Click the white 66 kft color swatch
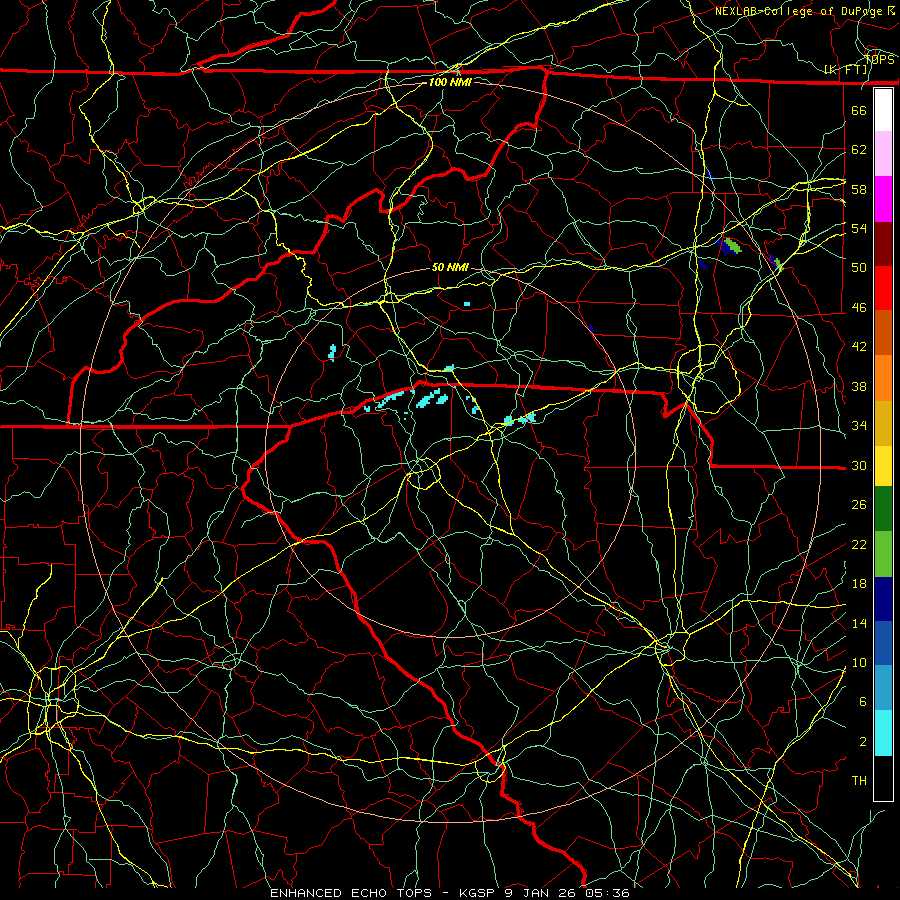900x900 pixels. 883,110
